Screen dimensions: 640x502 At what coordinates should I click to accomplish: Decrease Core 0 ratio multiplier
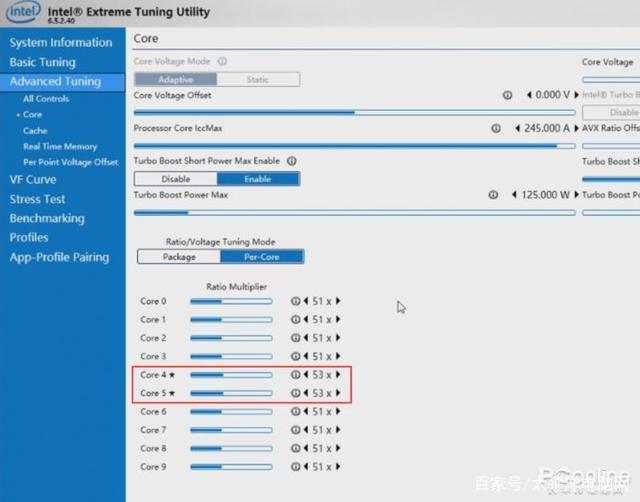[x=306, y=301]
